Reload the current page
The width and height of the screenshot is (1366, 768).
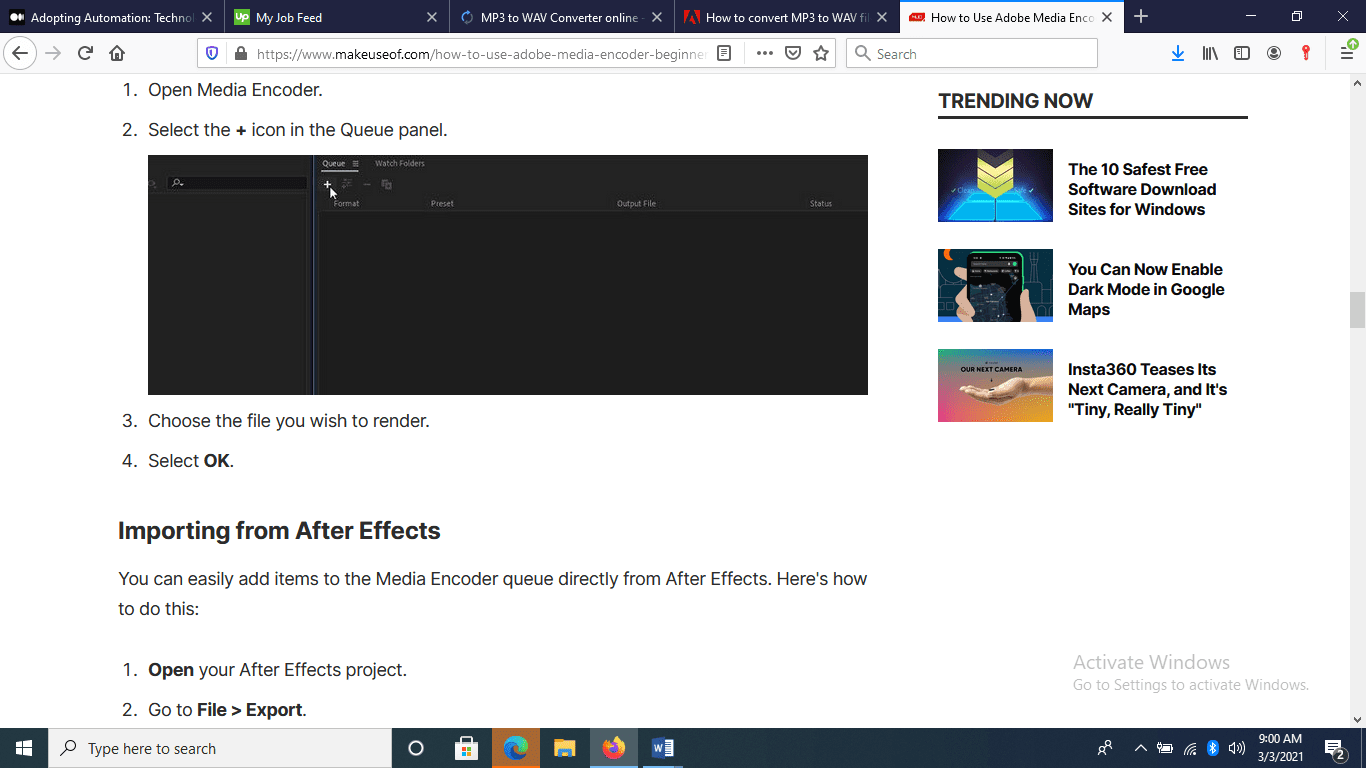(x=85, y=53)
